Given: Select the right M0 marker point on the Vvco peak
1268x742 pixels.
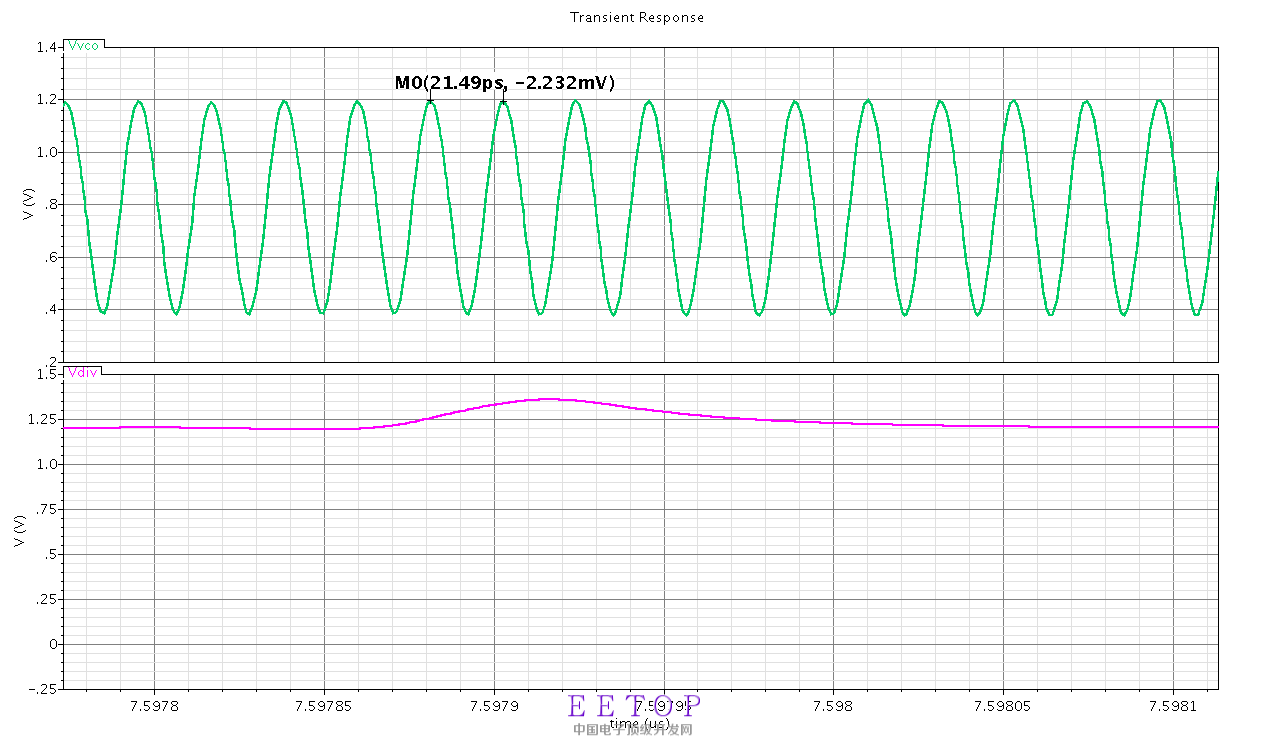Looking at the screenshot, I should 503,100.
